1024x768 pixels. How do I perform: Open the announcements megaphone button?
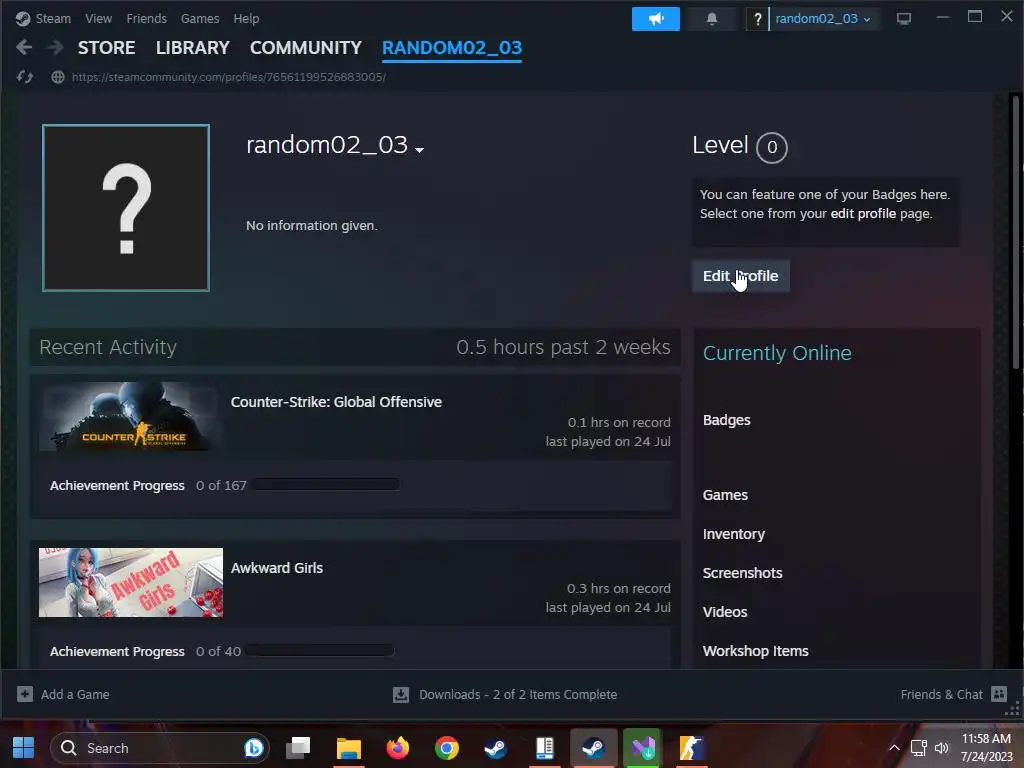656,19
